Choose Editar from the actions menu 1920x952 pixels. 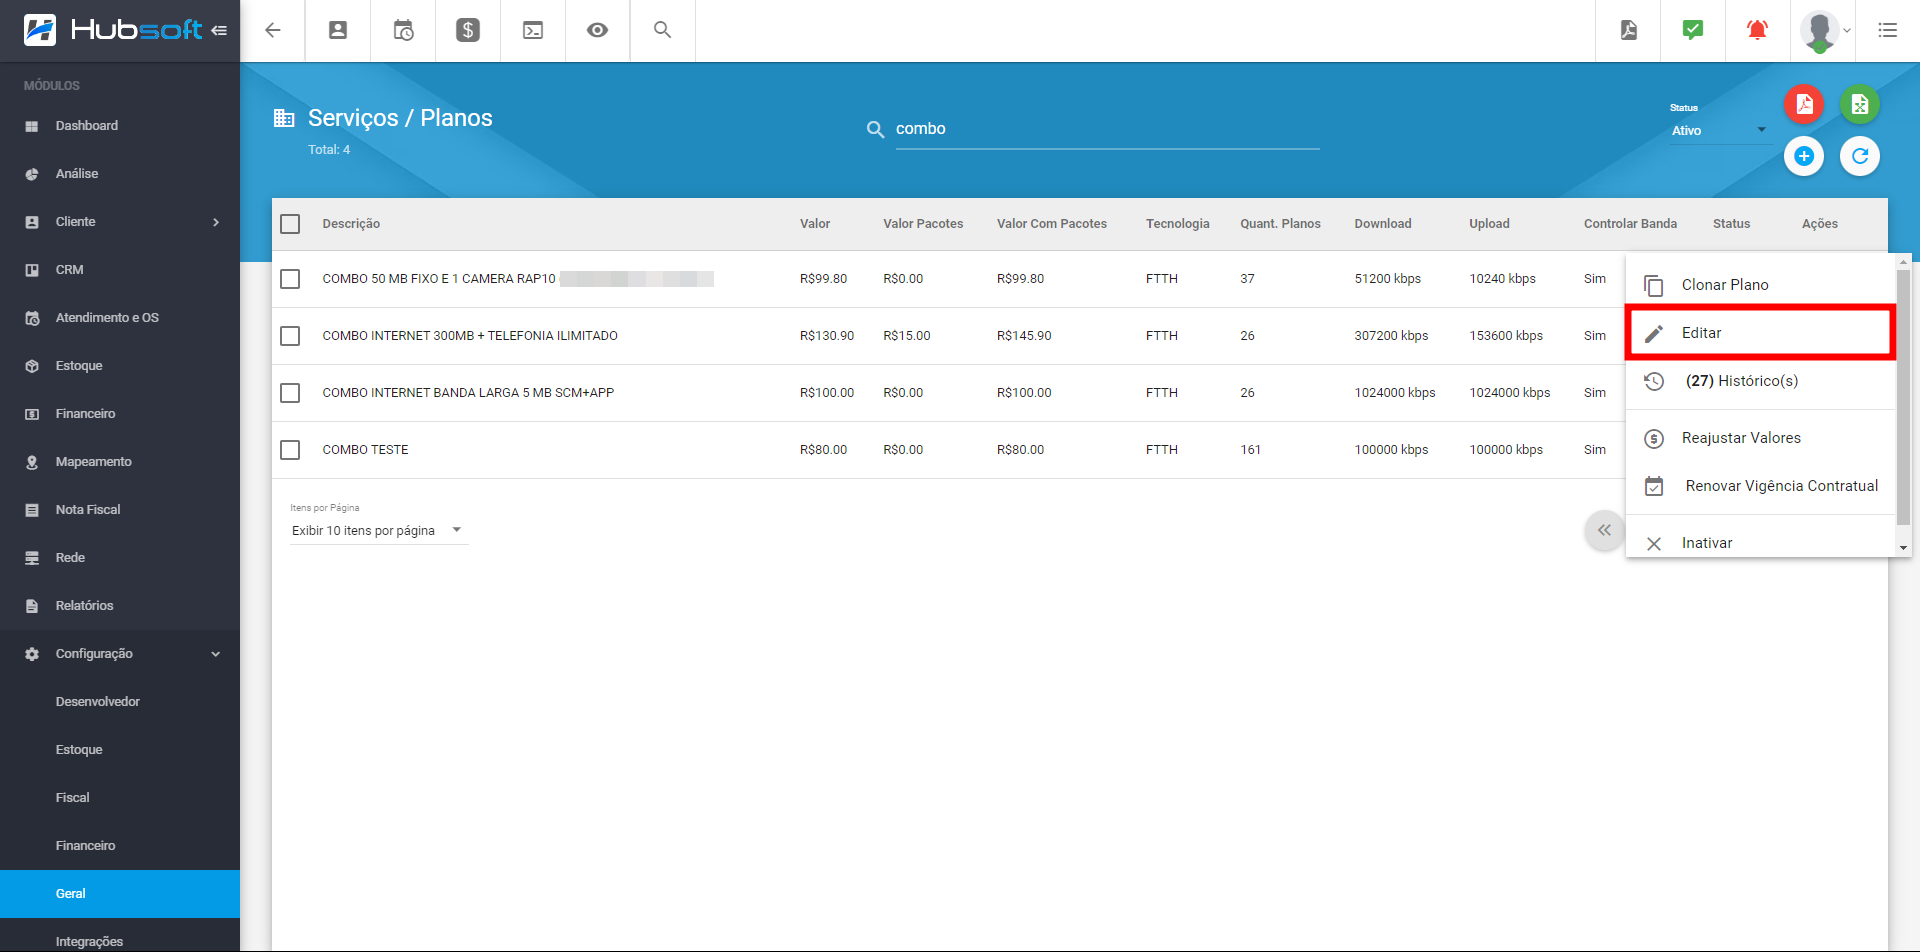[x=1761, y=333]
